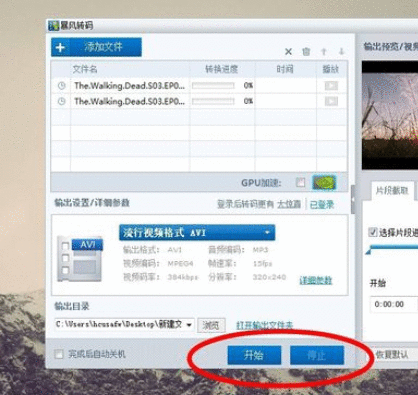Click the video preview thumbnail
The image size is (418, 395).
tap(390, 115)
